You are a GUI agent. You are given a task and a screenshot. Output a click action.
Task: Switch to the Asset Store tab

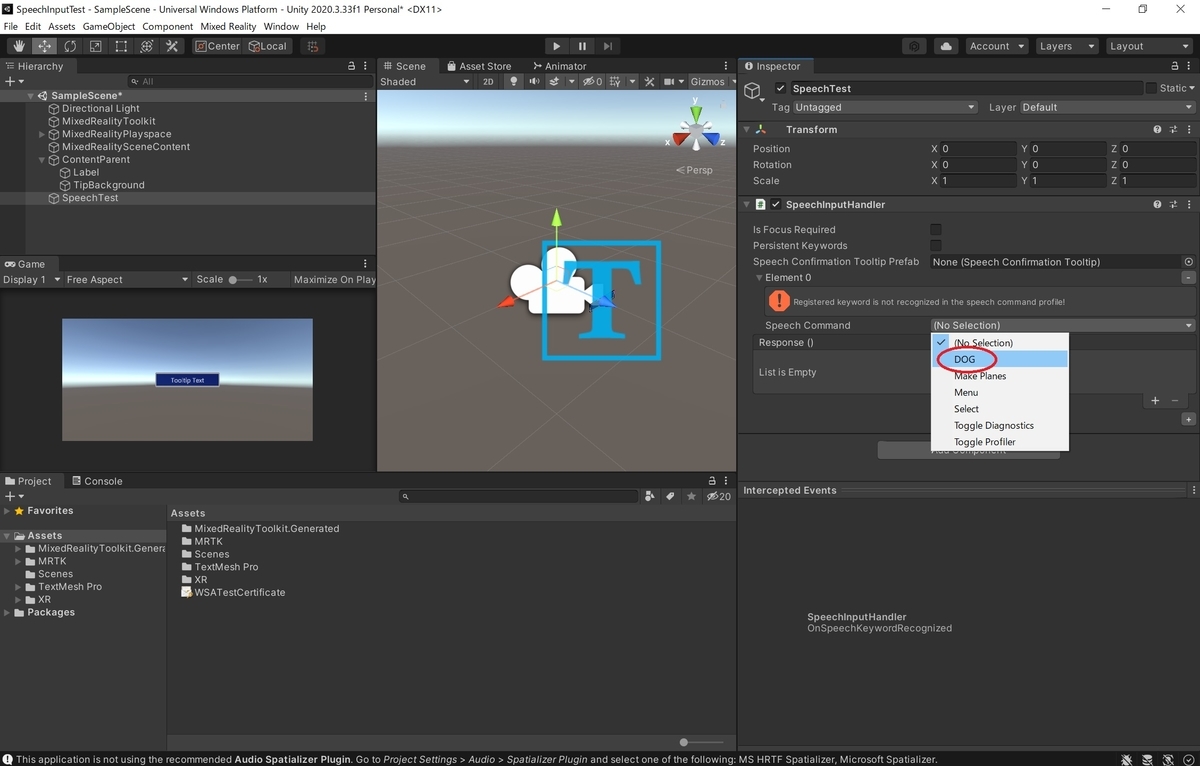pos(478,66)
